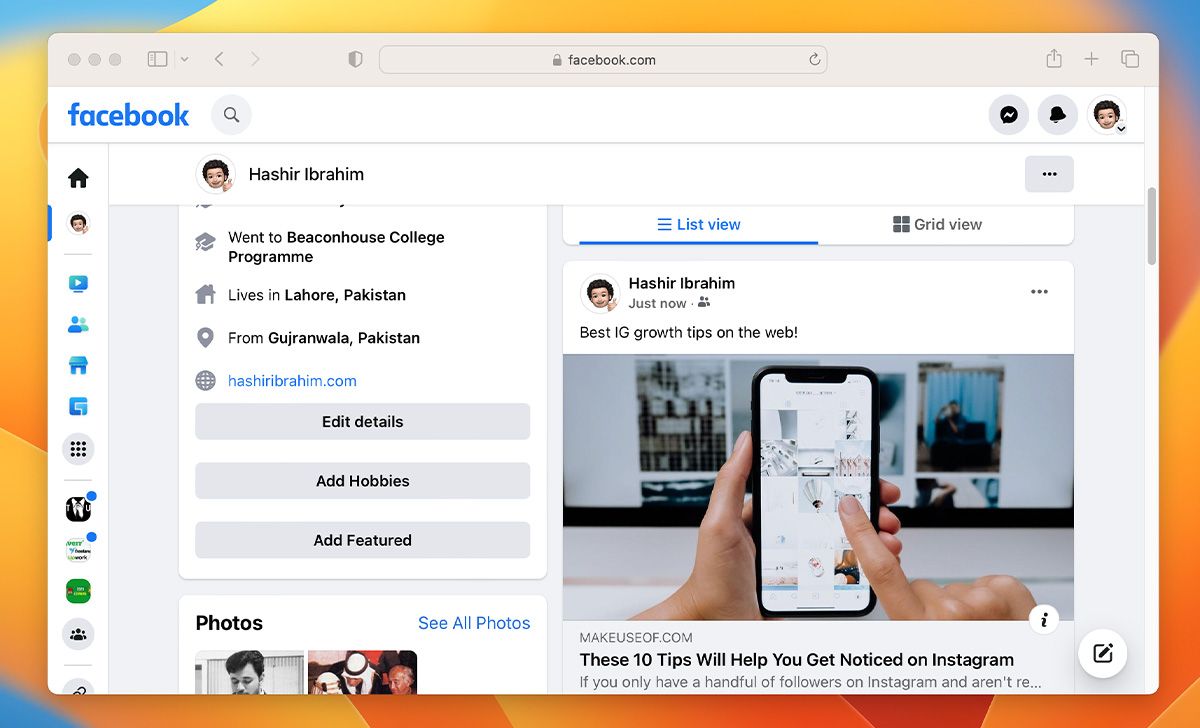This screenshot has width=1200, height=728.
Task: Click Hashir Ibrahim post author name
Action: pyautogui.click(x=682, y=283)
